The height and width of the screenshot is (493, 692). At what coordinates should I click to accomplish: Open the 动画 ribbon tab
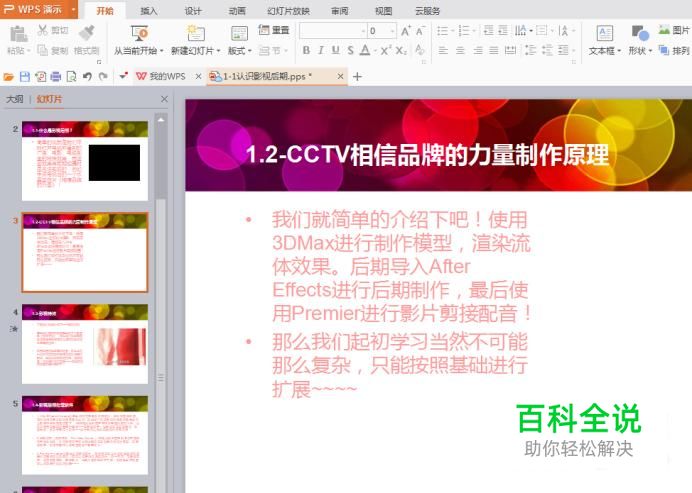click(x=237, y=11)
